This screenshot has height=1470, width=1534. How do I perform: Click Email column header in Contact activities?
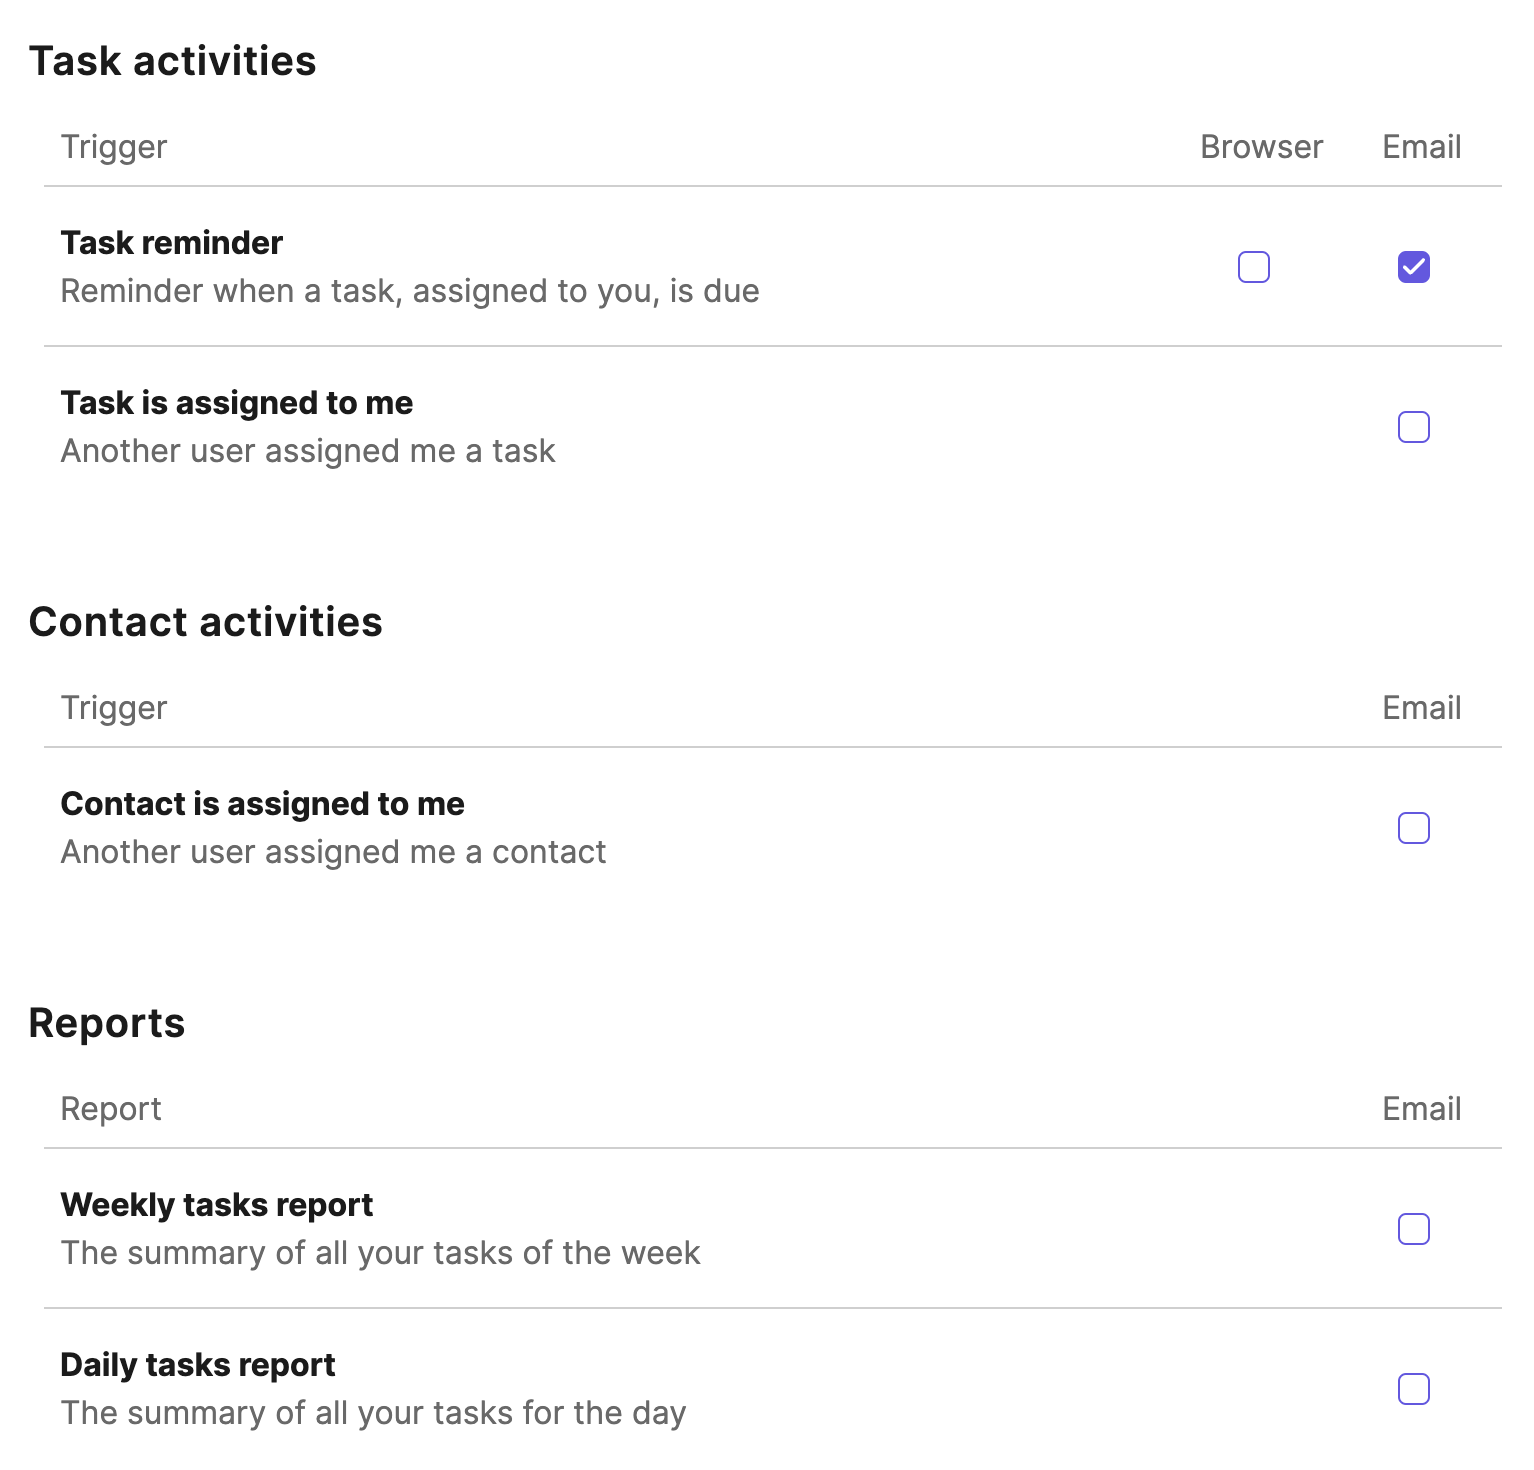click(1421, 708)
